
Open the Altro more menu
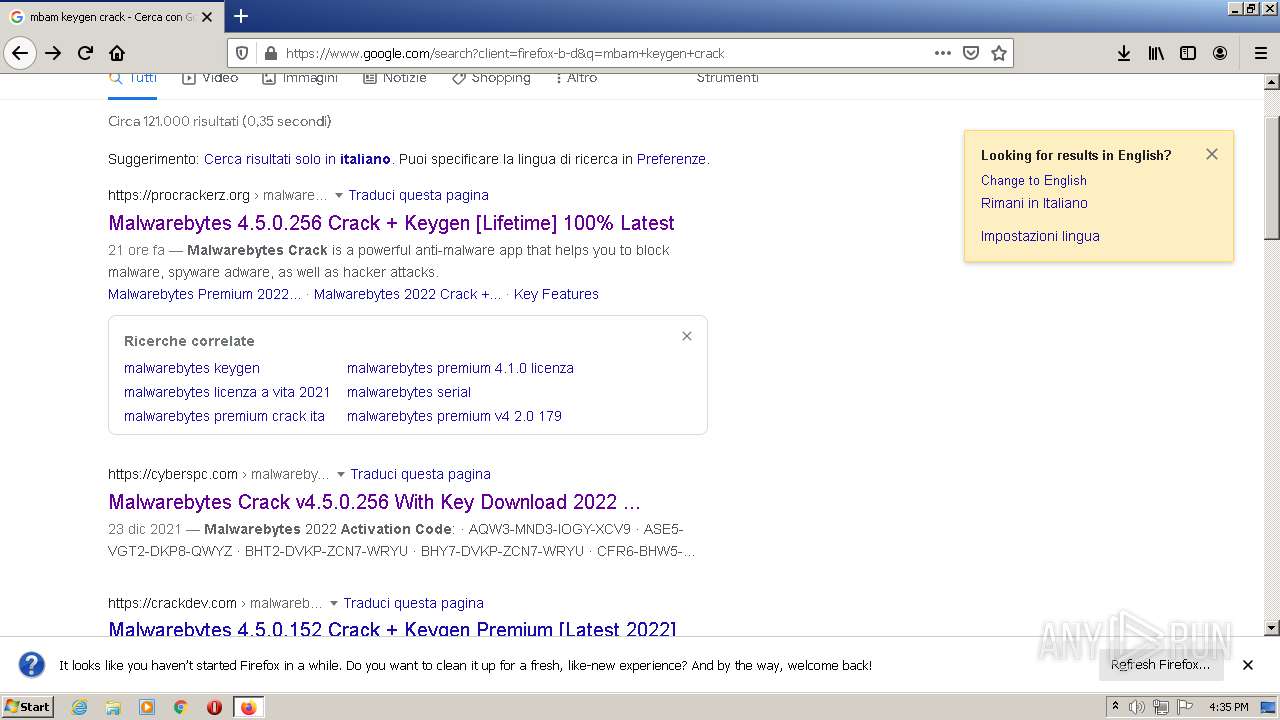pyautogui.click(x=576, y=78)
